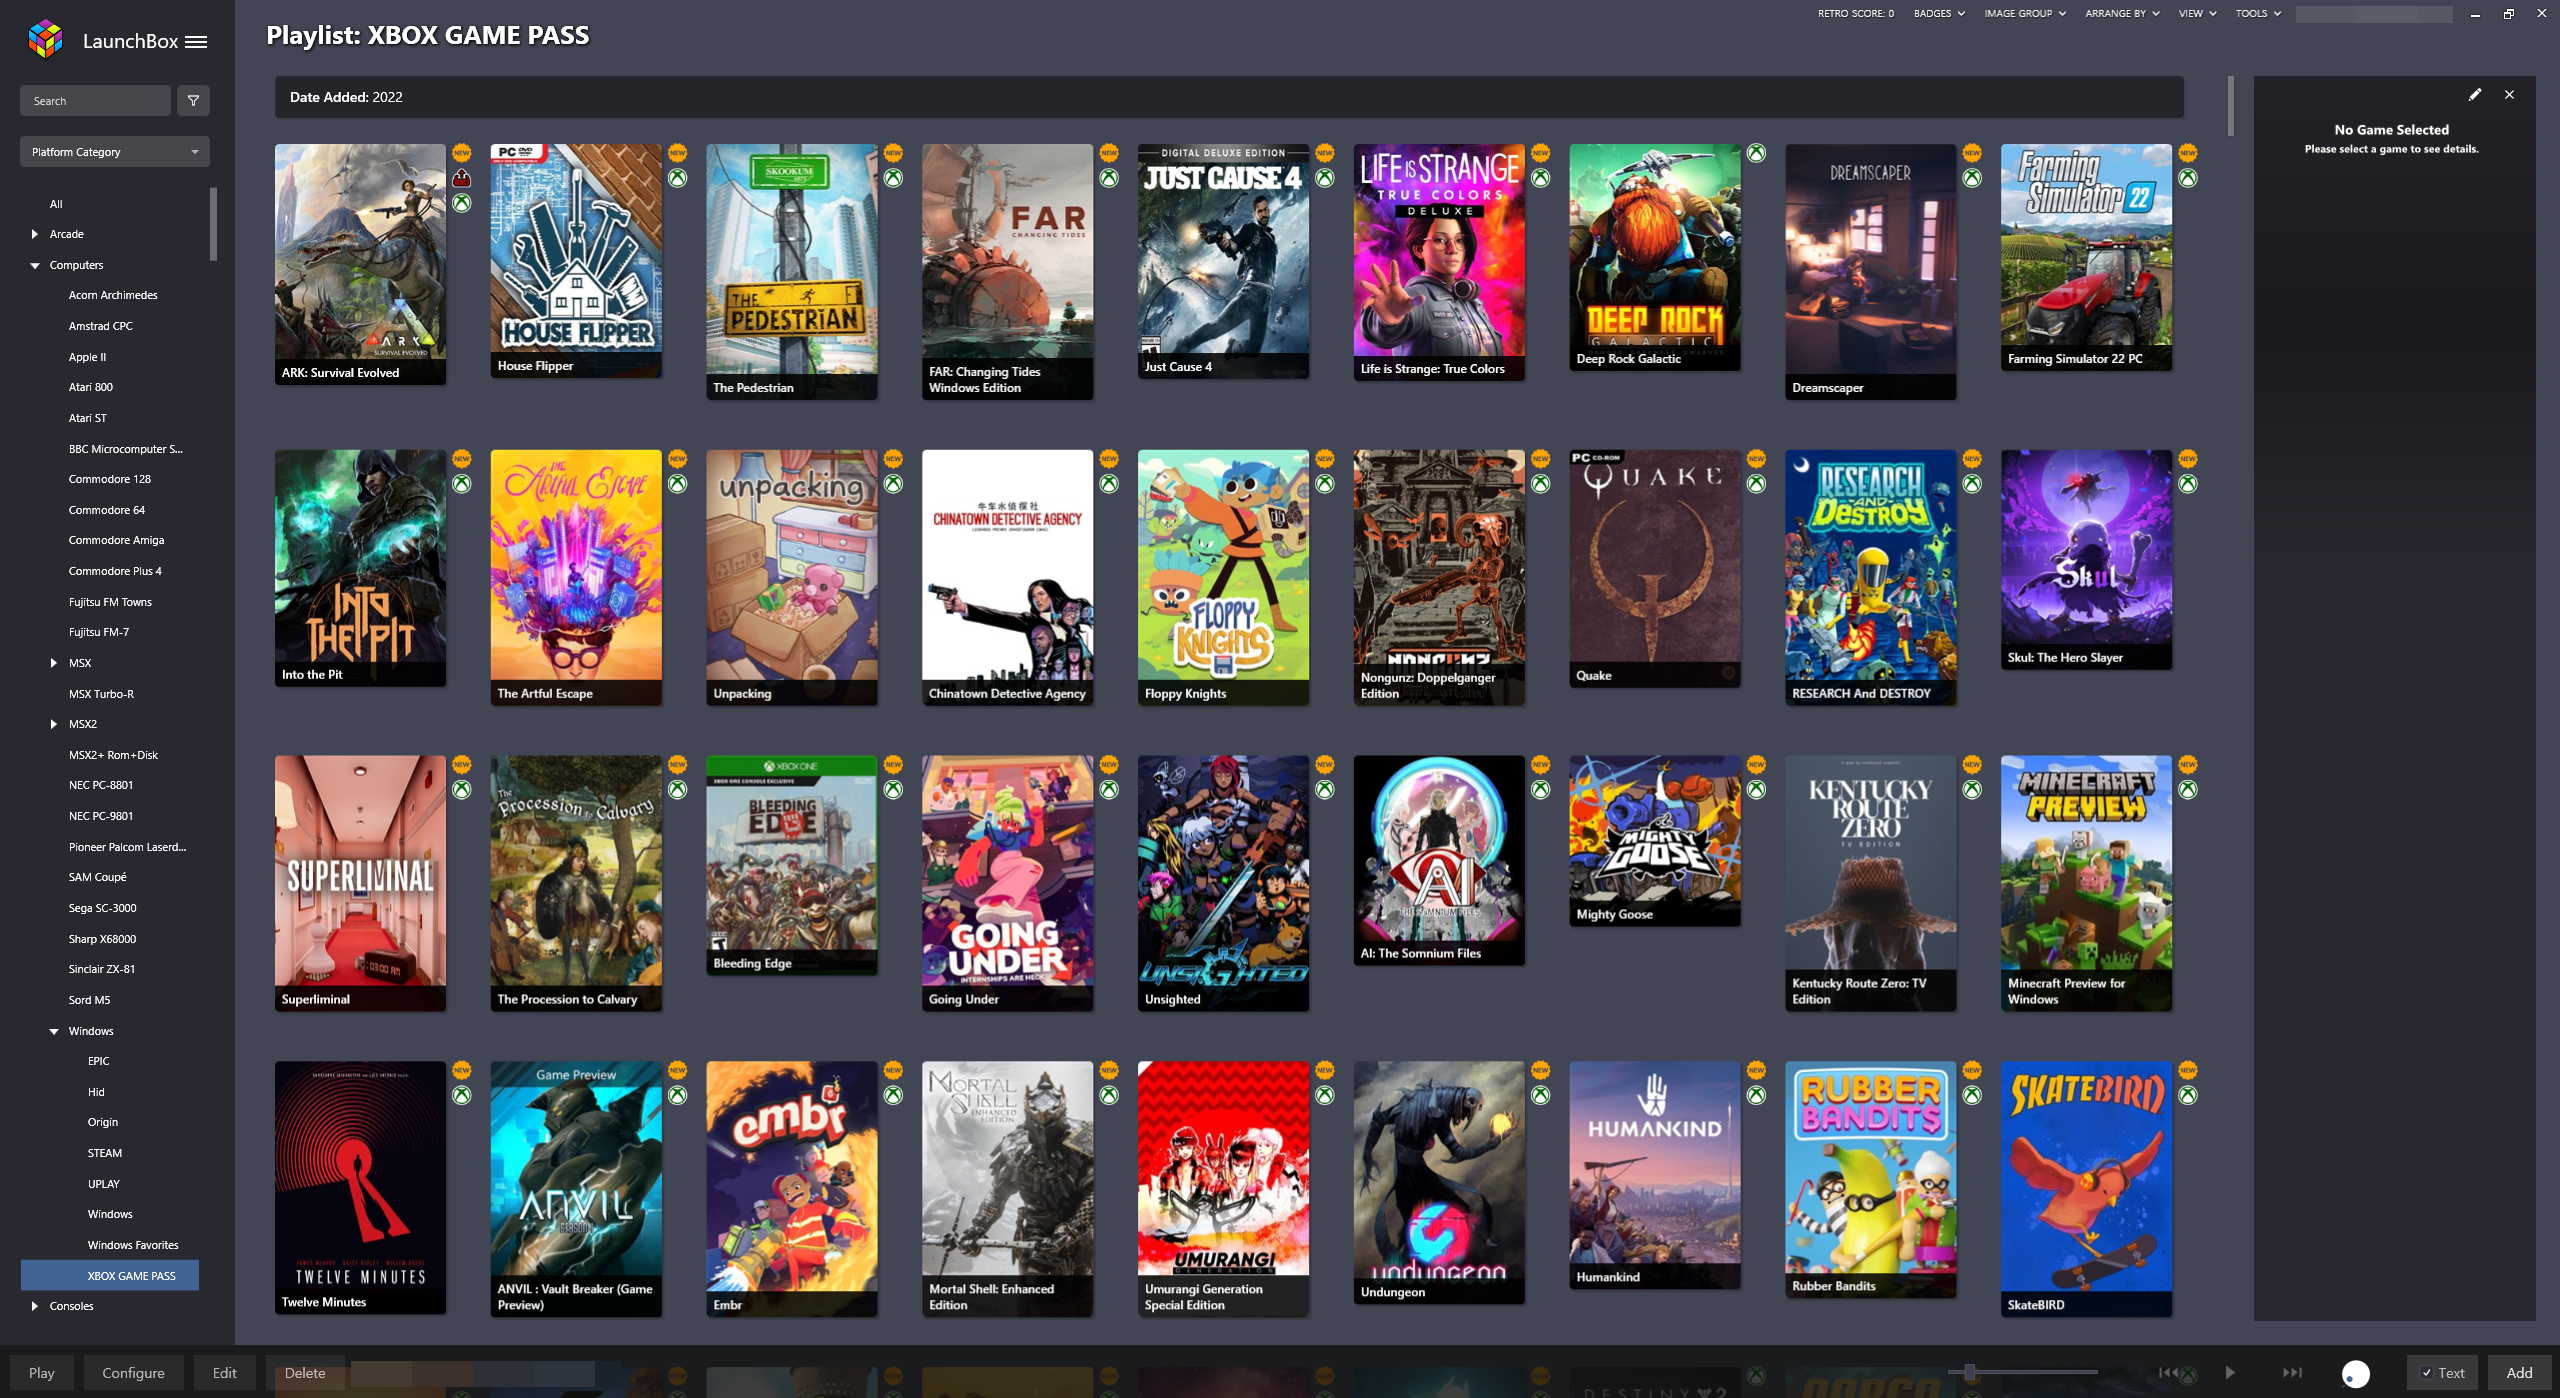Expand the Arcade tree node
The width and height of the screenshot is (2560, 1398).
tap(35, 234)
